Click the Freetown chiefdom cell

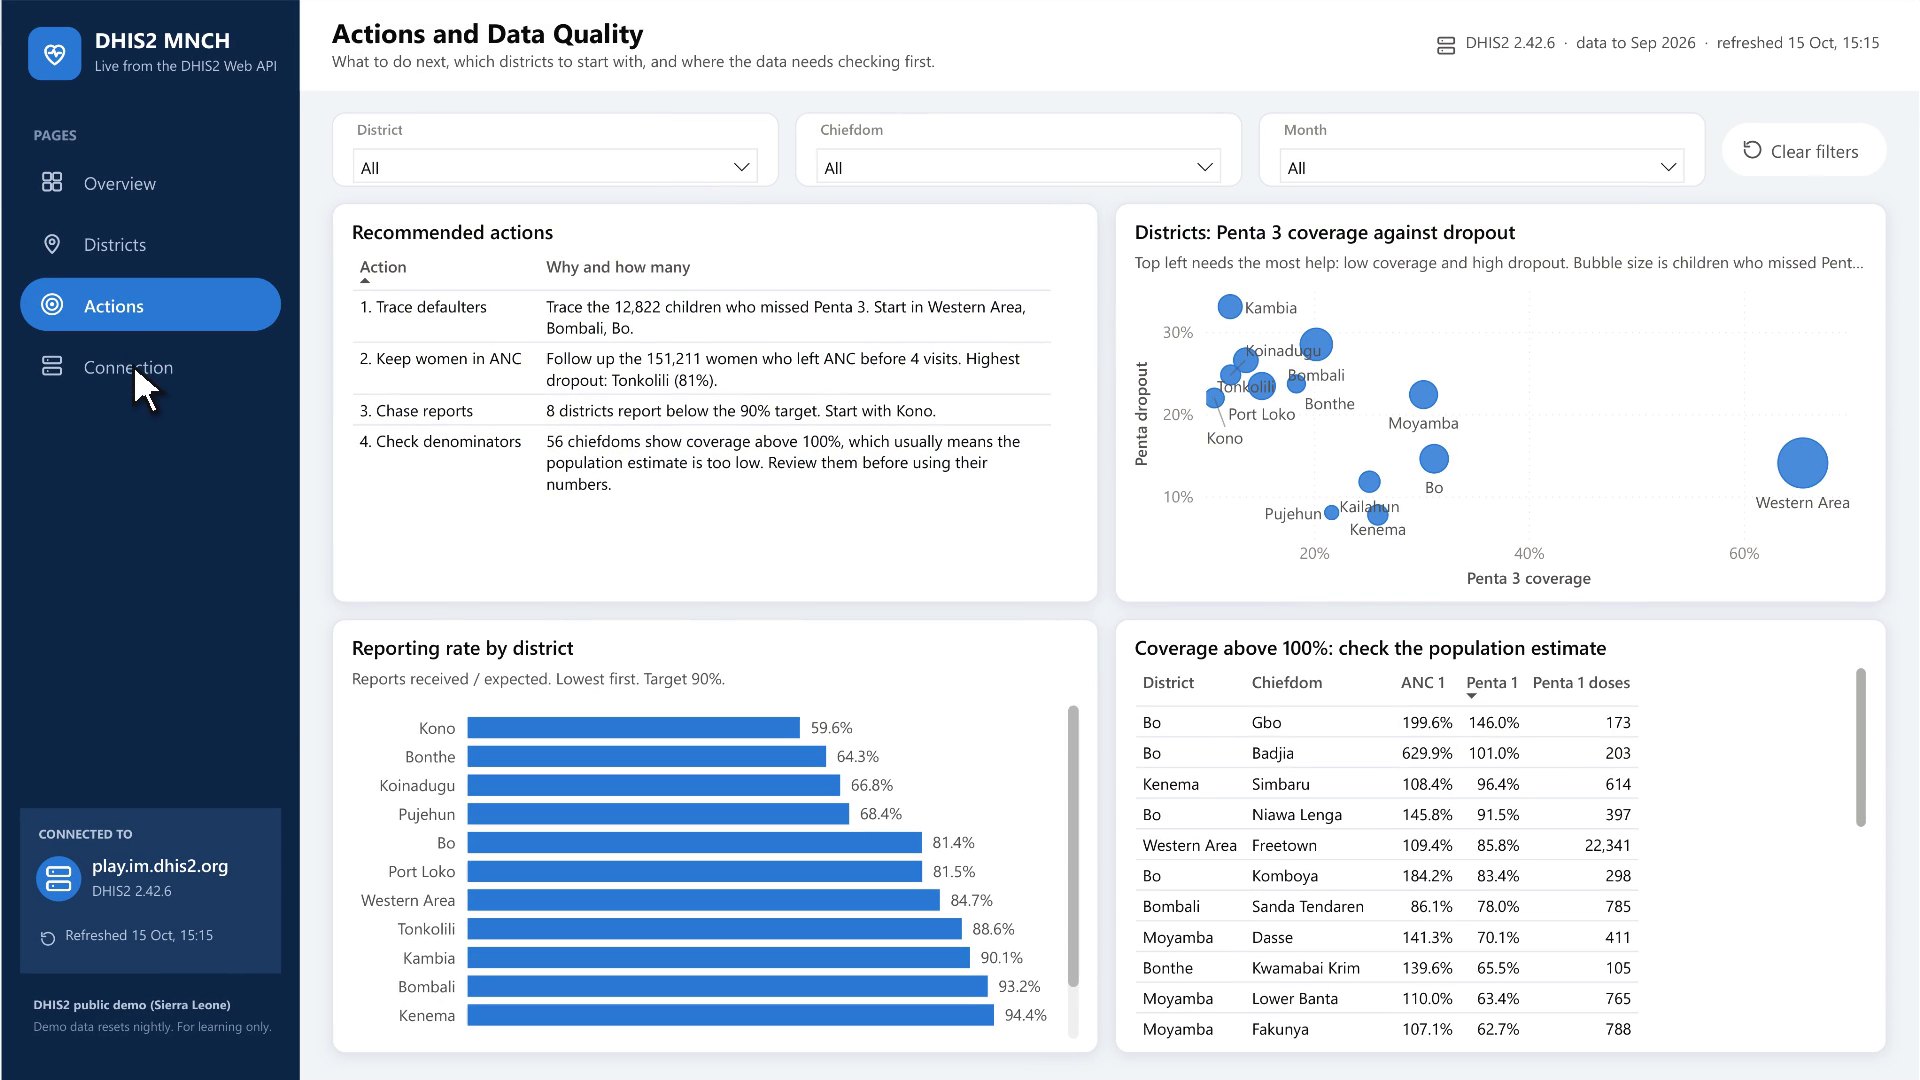[x=1284, y=845]
